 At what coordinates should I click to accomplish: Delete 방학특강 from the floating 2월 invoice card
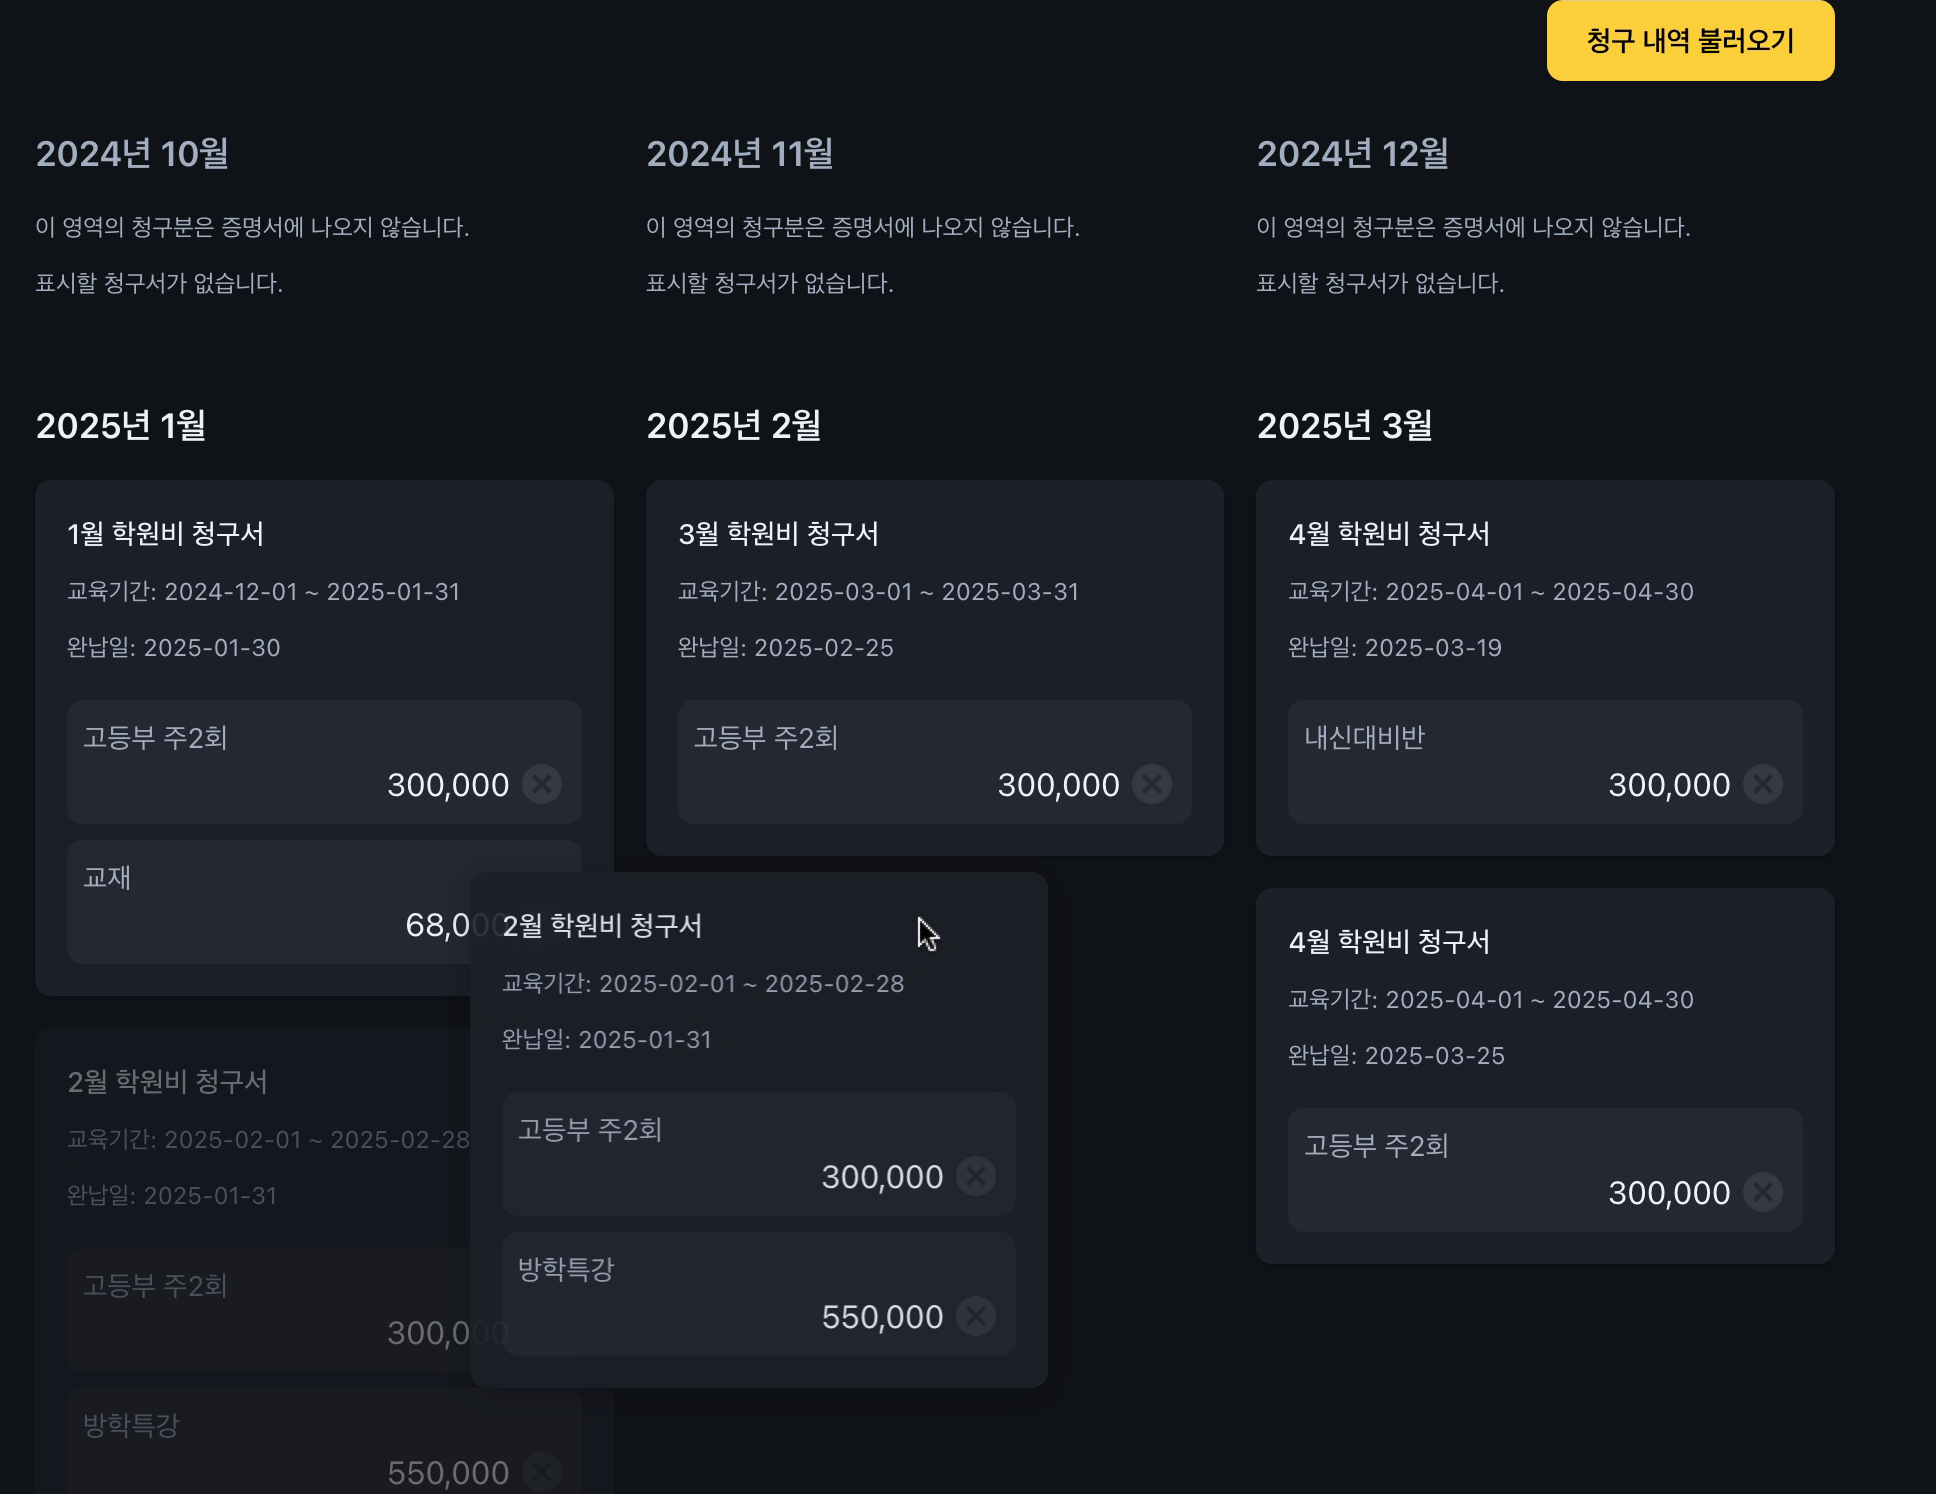976,1316
